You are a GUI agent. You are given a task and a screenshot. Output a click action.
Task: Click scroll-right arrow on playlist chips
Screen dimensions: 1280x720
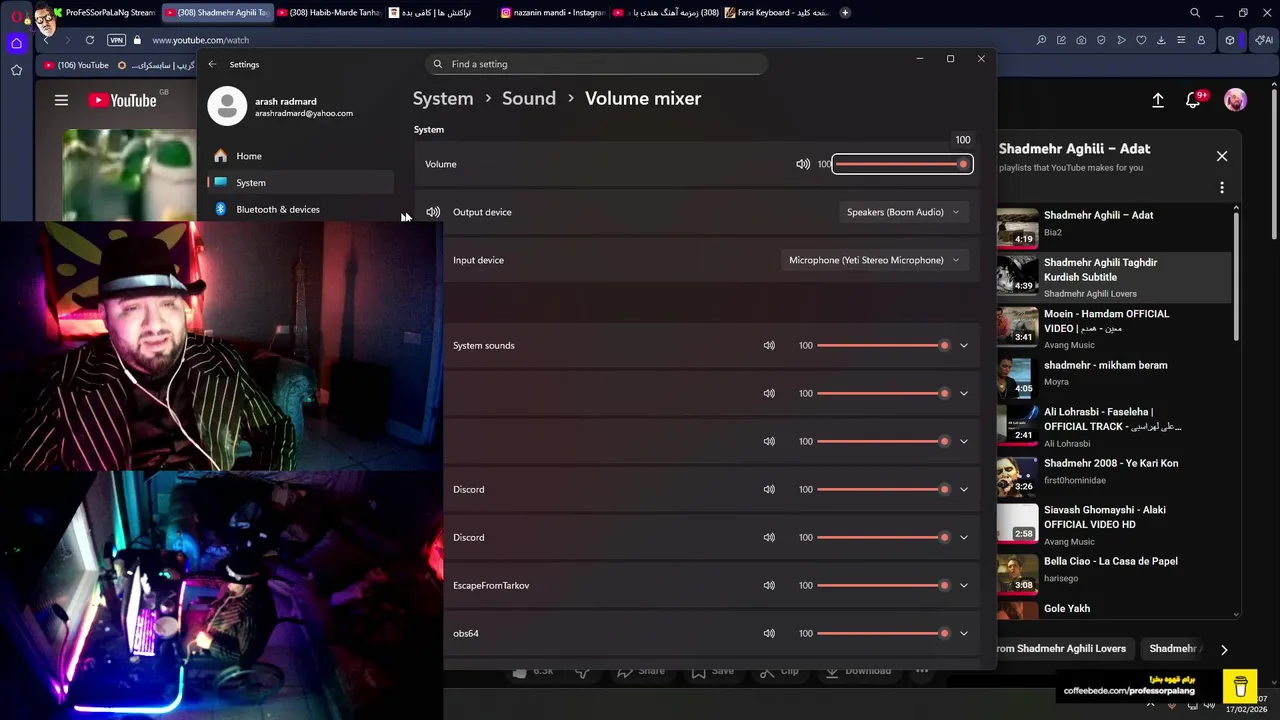point(1224,649)
